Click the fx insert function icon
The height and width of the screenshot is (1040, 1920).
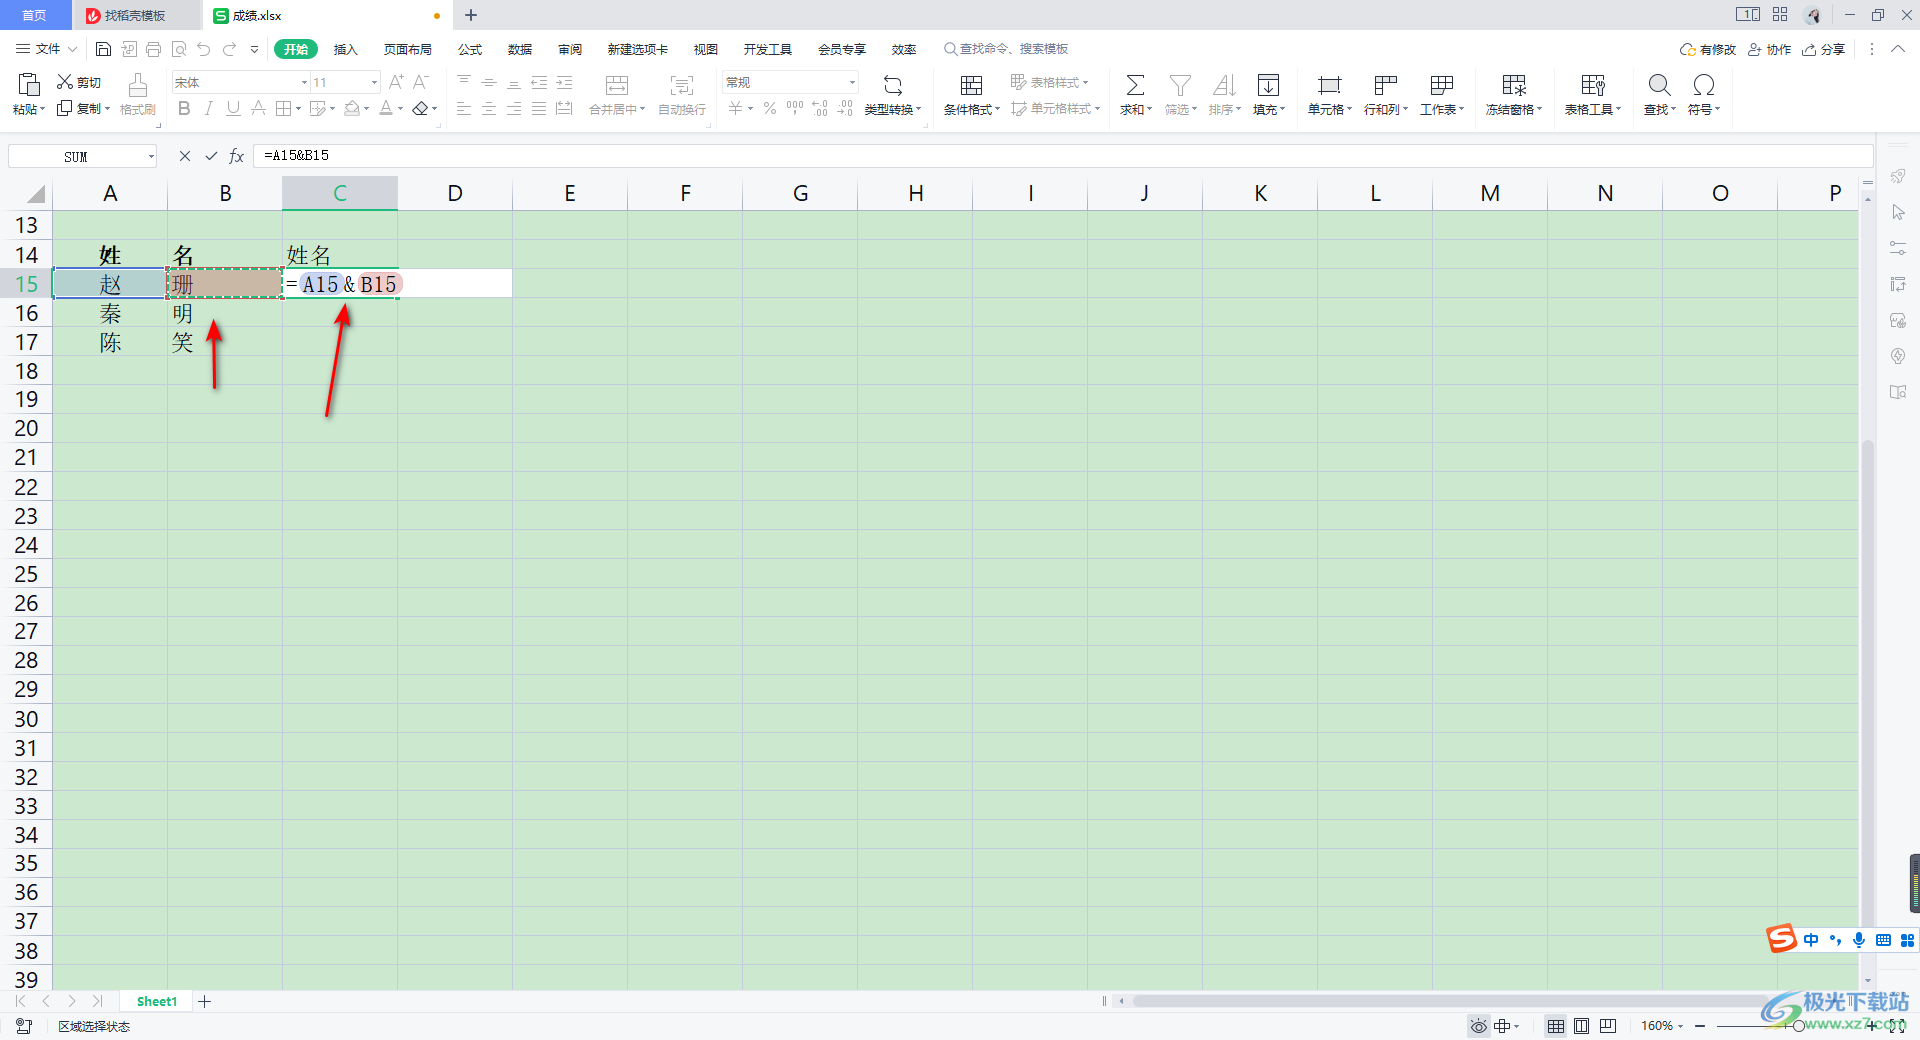237,156
